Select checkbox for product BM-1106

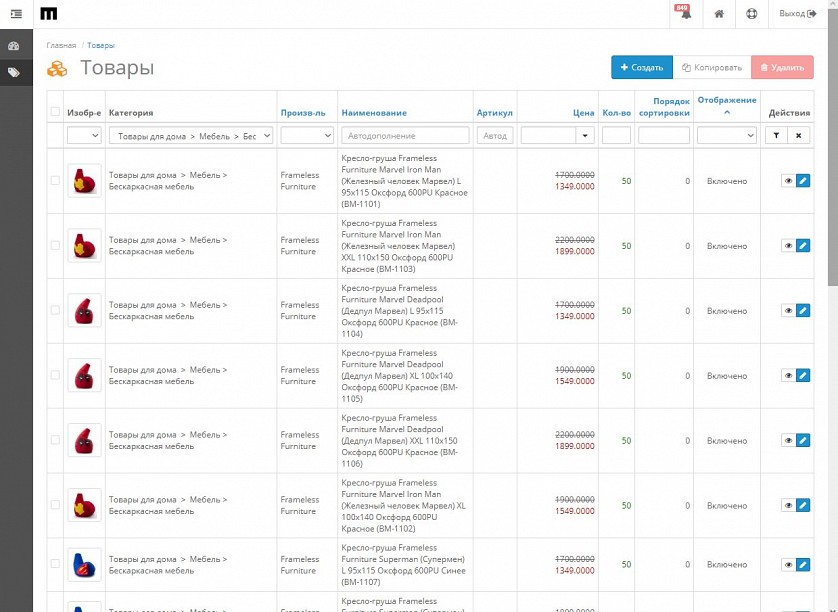[x=55, y=440]
